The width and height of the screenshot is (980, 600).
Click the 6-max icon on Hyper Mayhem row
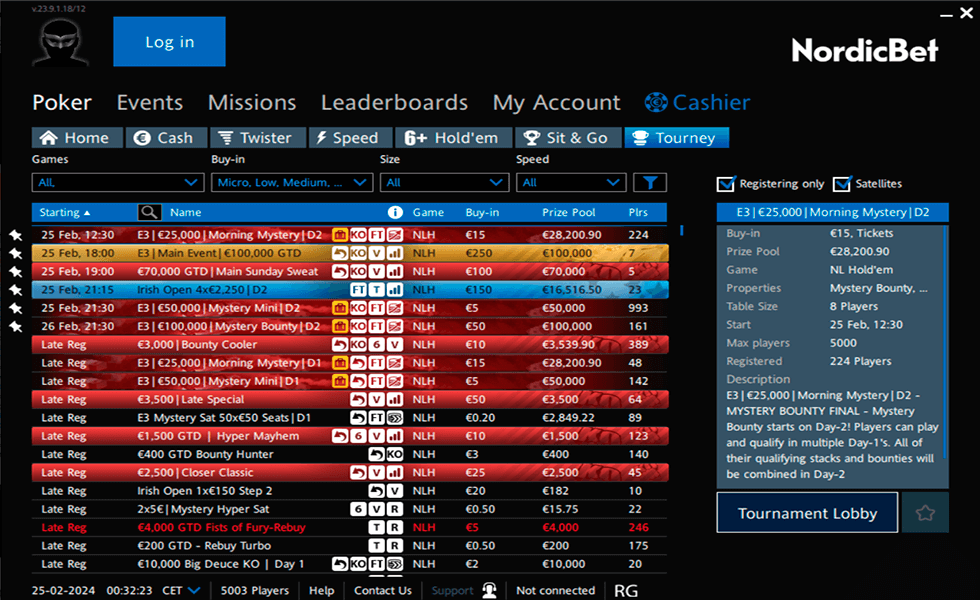358,436
